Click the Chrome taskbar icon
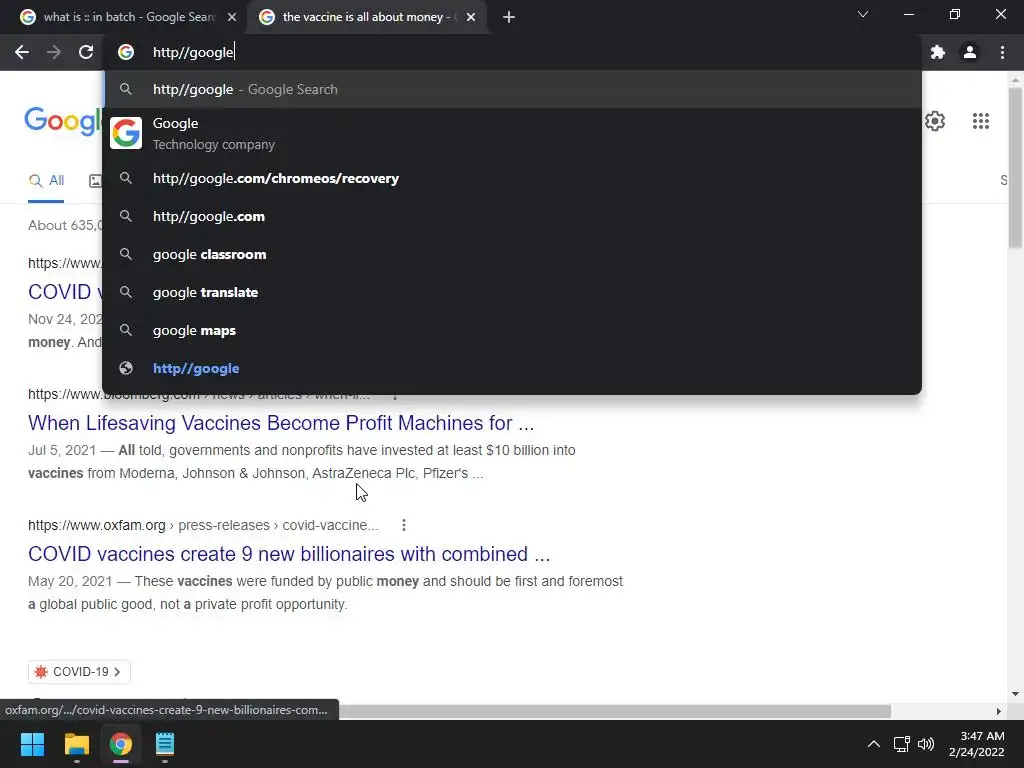The image size is (1024, 768). point(121,744)
